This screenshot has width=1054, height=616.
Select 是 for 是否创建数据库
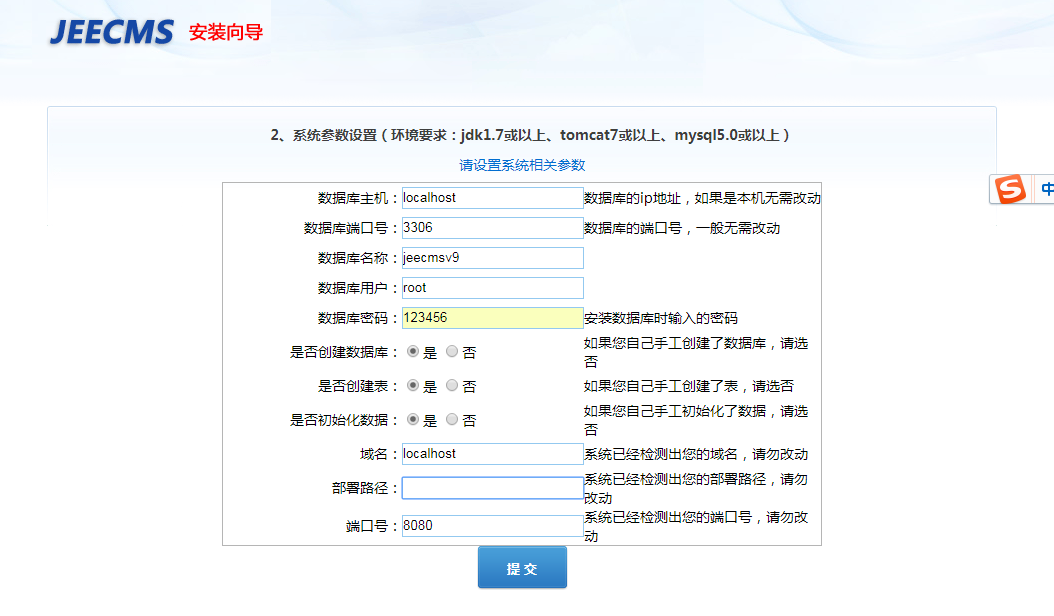(413, 351)
